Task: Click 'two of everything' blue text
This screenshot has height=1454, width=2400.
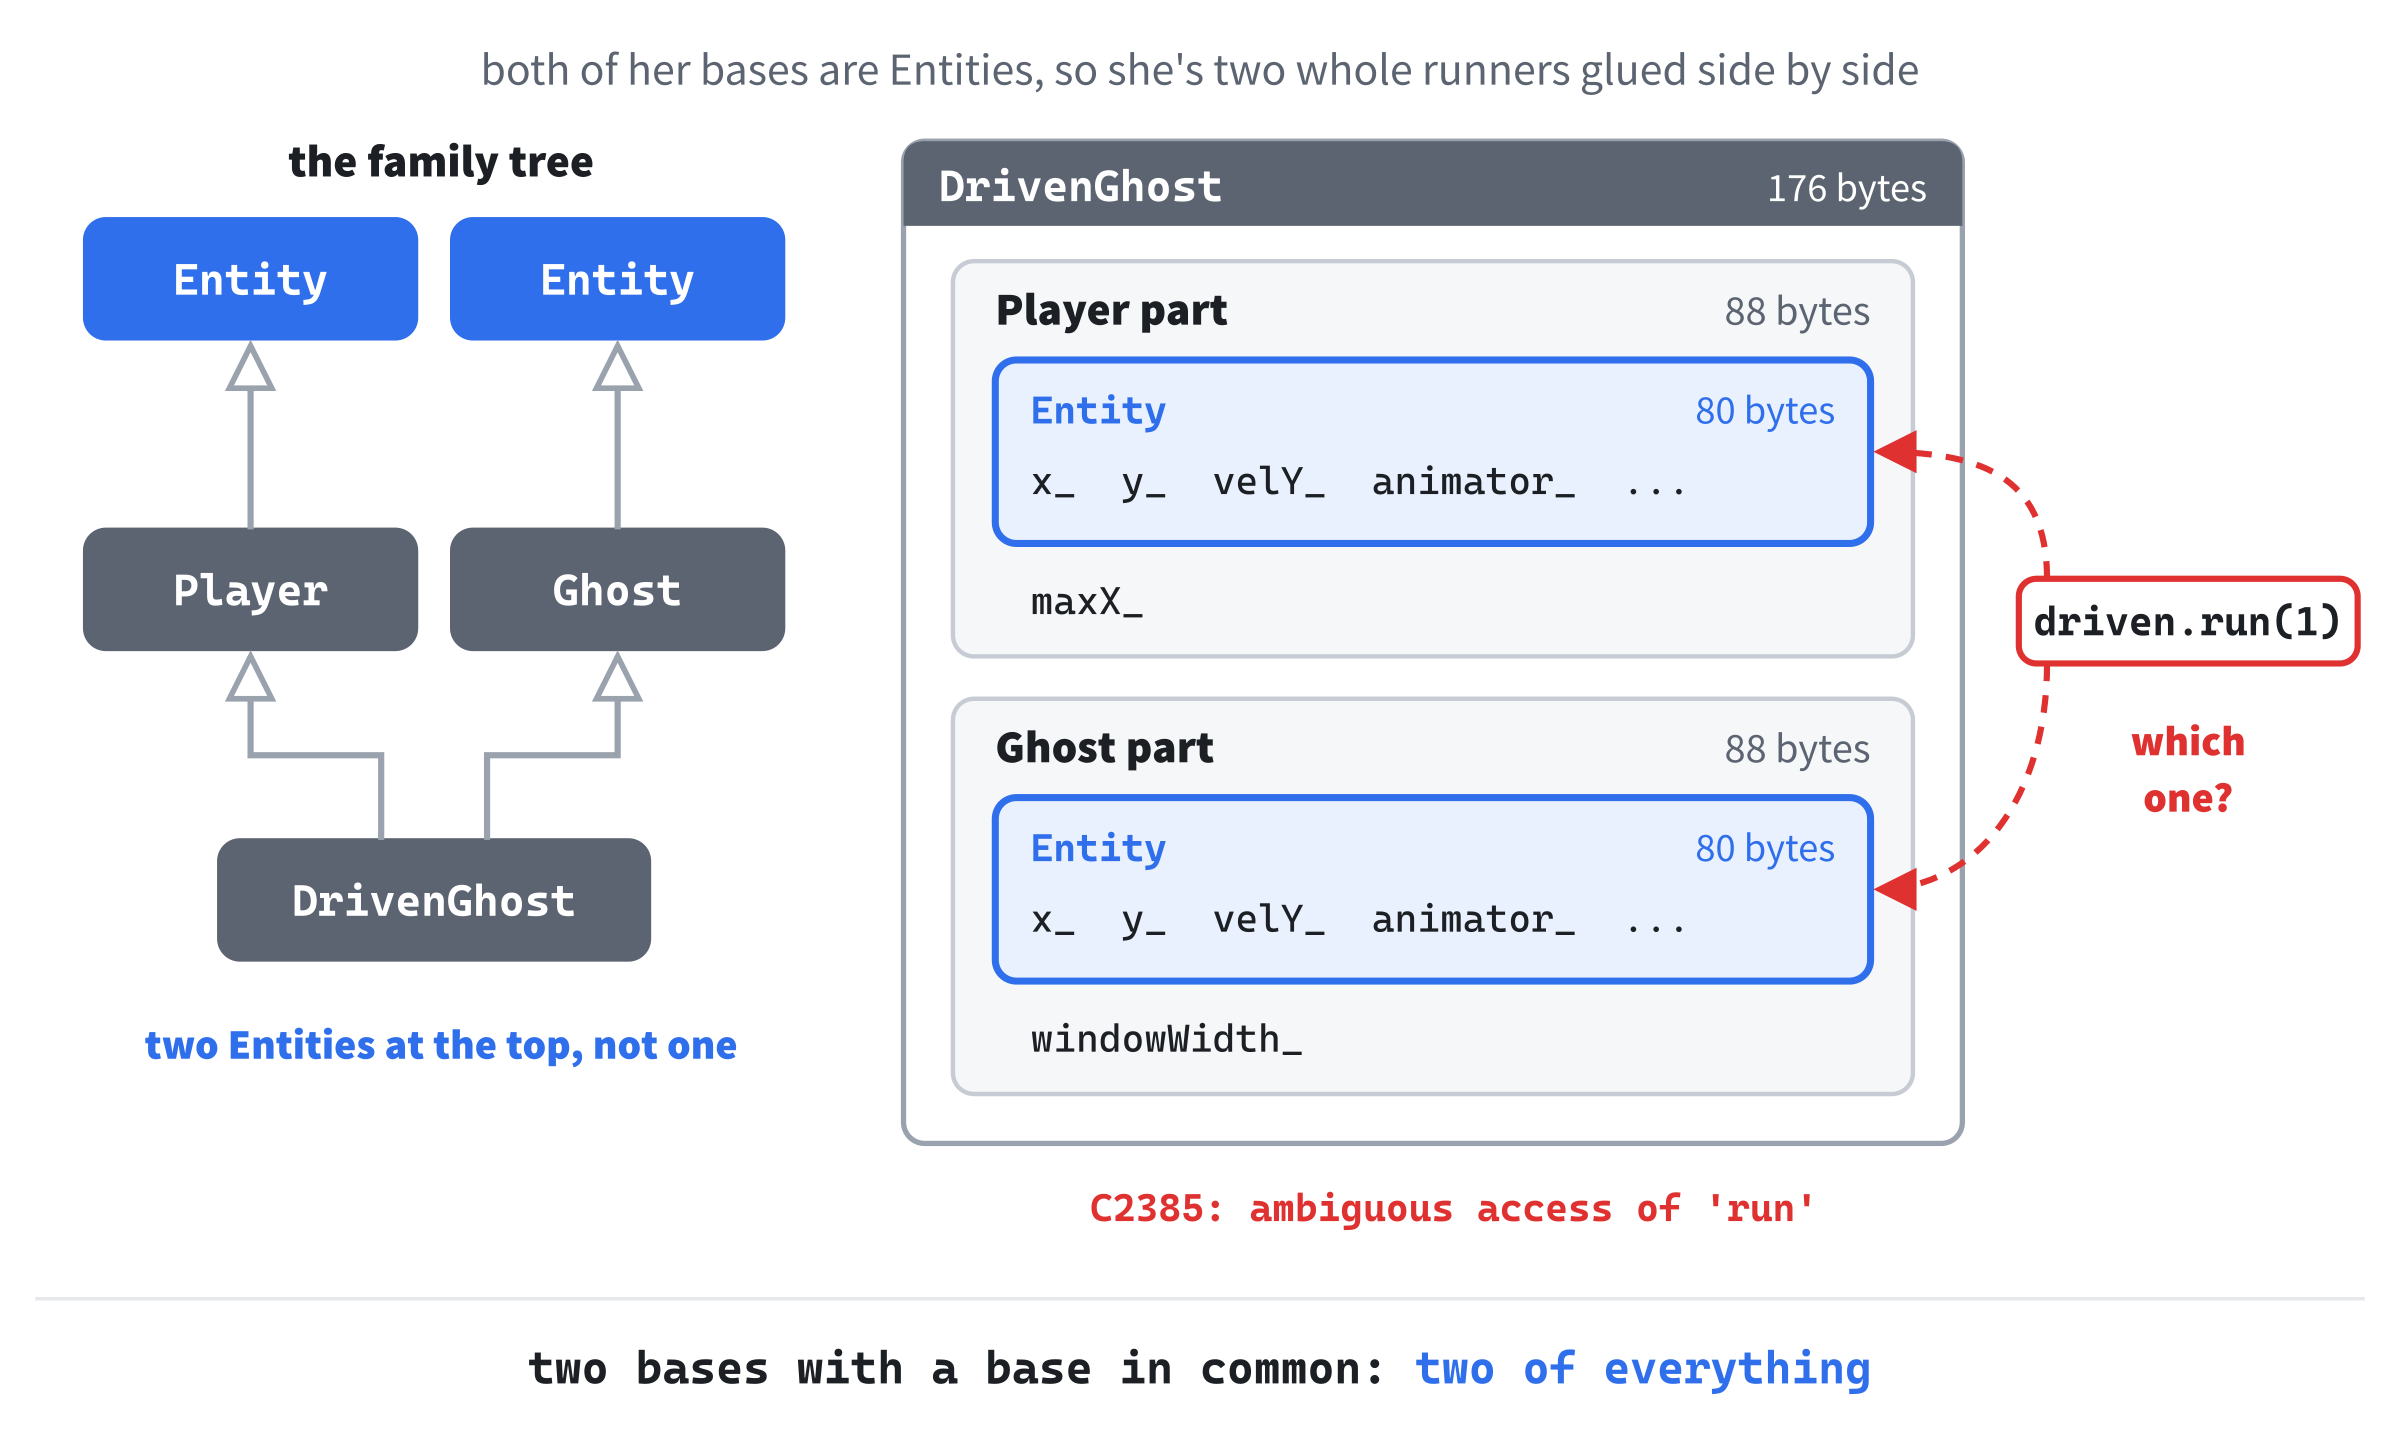Action: pos(1642,1368)
